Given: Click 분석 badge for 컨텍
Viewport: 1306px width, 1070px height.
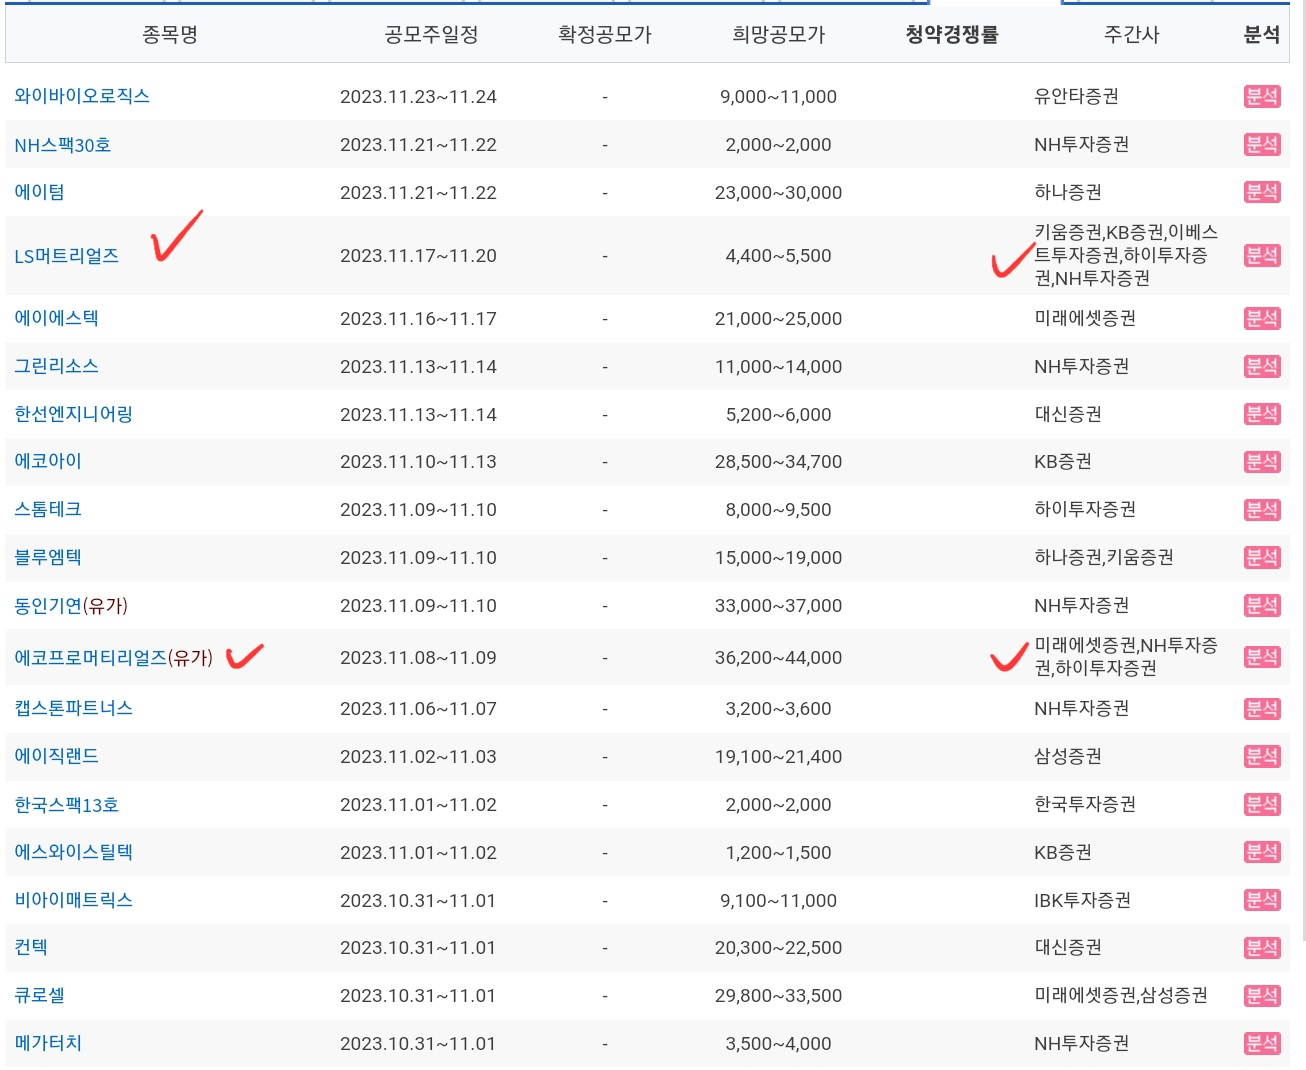Looking at the screenshot, I should (1262, 948).
